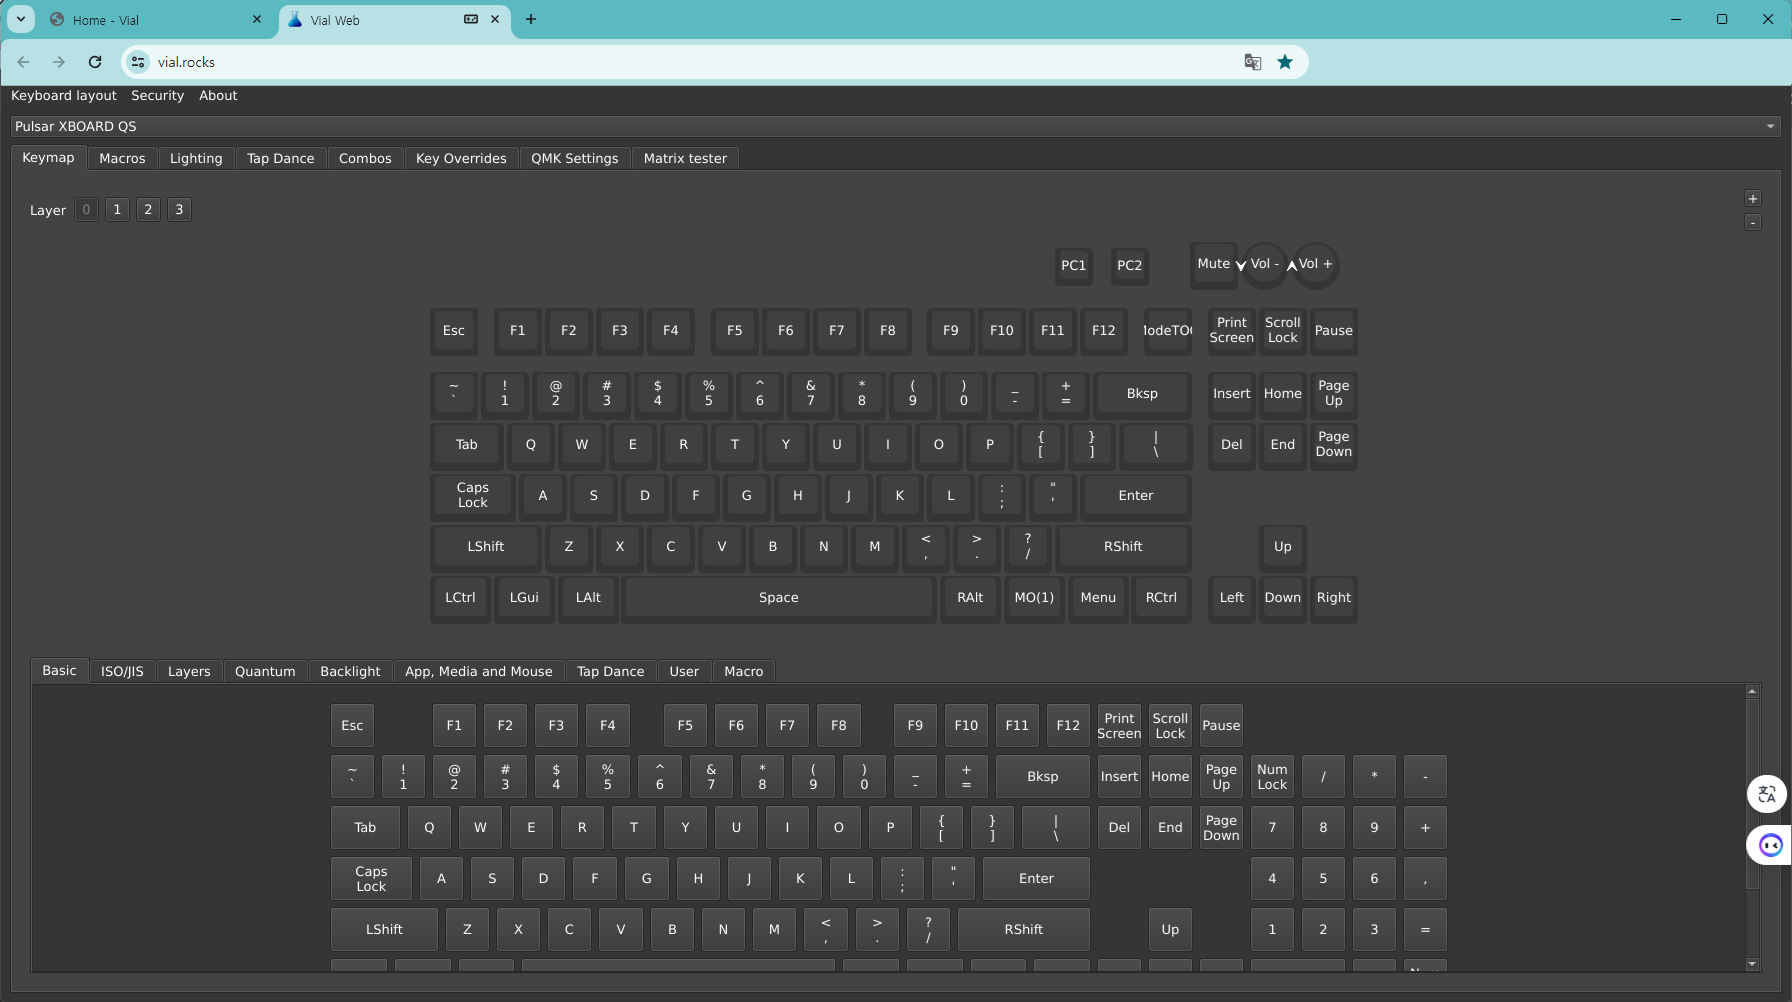Switch to layer 2
1792x1002 pixels.
click(x=148, y=210)
